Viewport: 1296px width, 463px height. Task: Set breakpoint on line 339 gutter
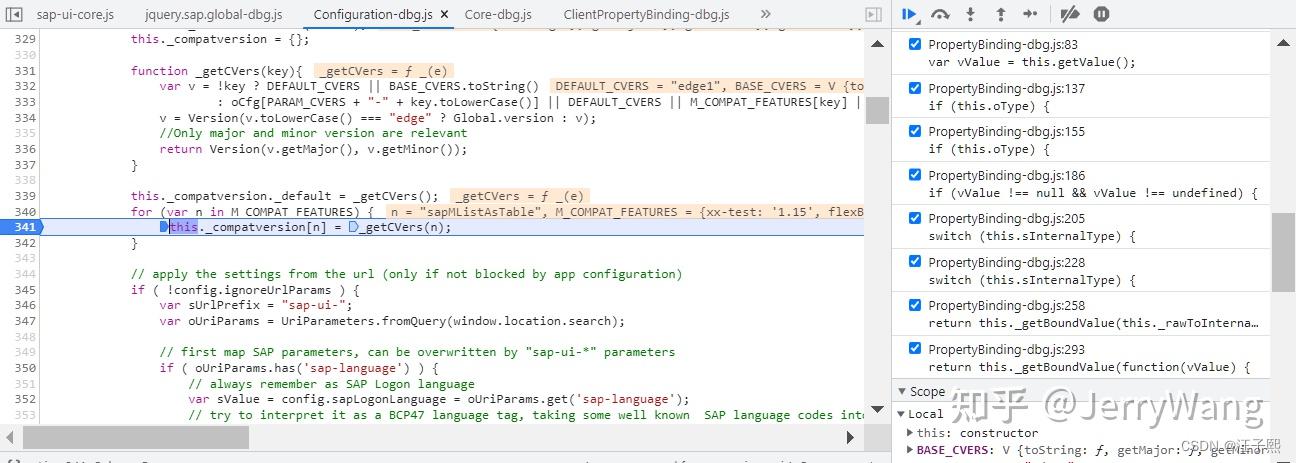coord(25,196)
